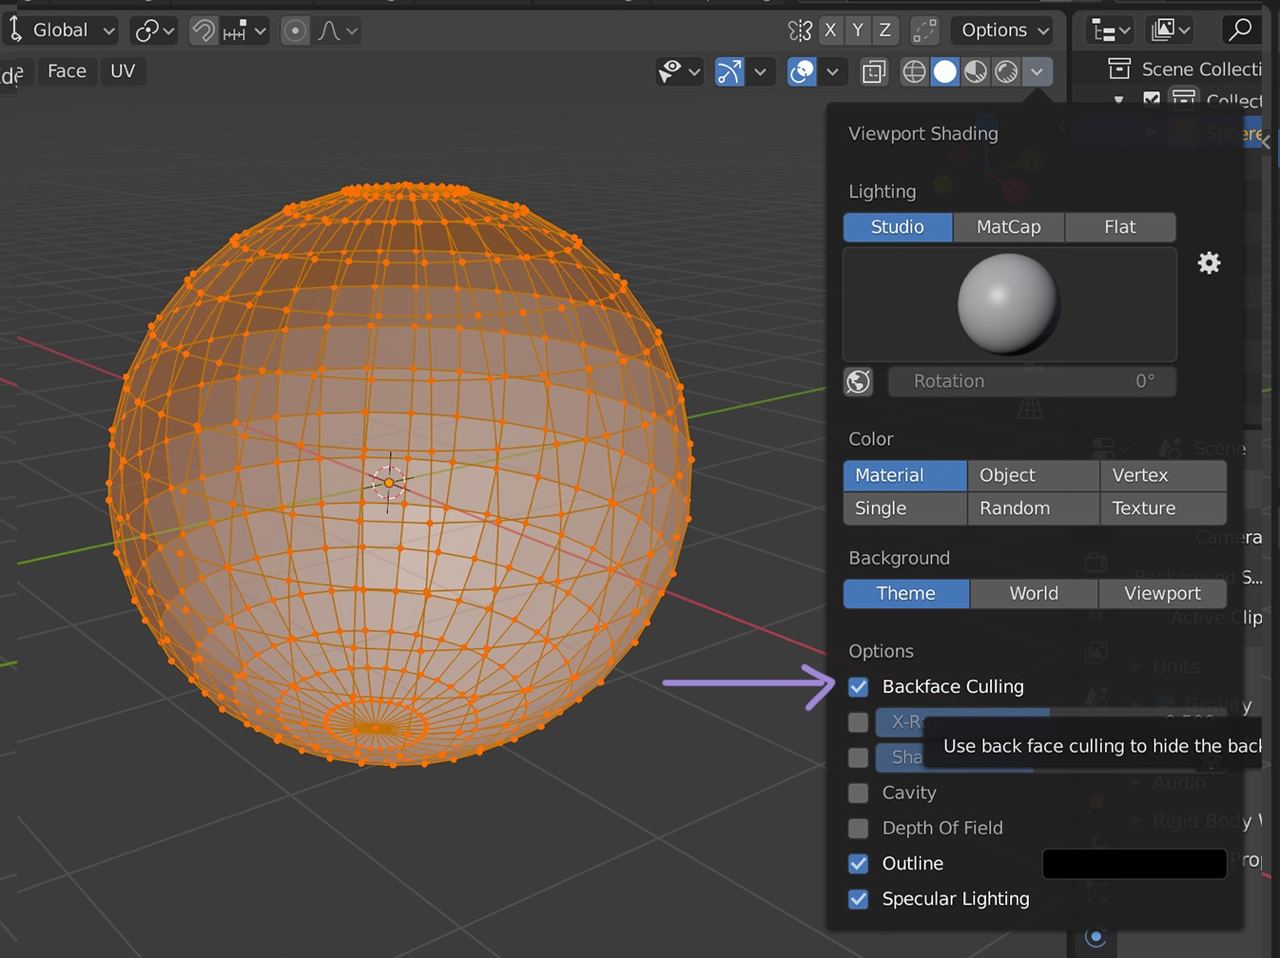
Task: Set color mode to Material
Action: (904, 475)
